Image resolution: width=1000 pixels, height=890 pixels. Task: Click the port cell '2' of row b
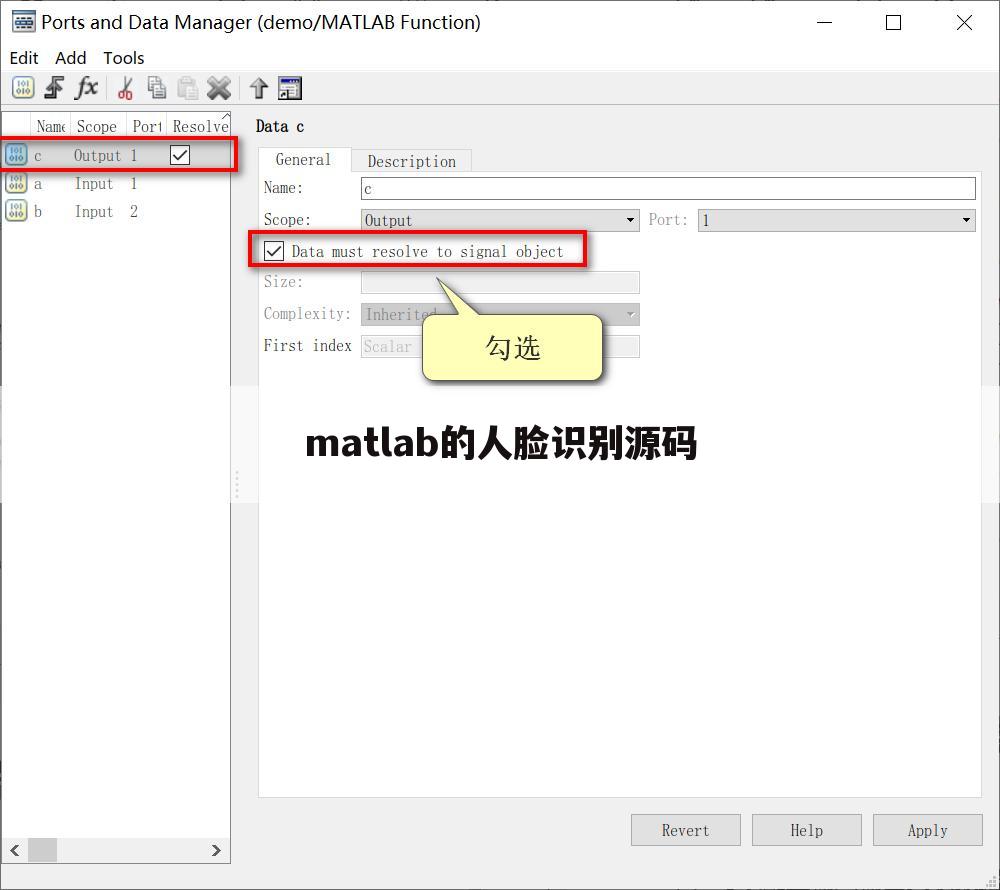[x=134, y=211]
